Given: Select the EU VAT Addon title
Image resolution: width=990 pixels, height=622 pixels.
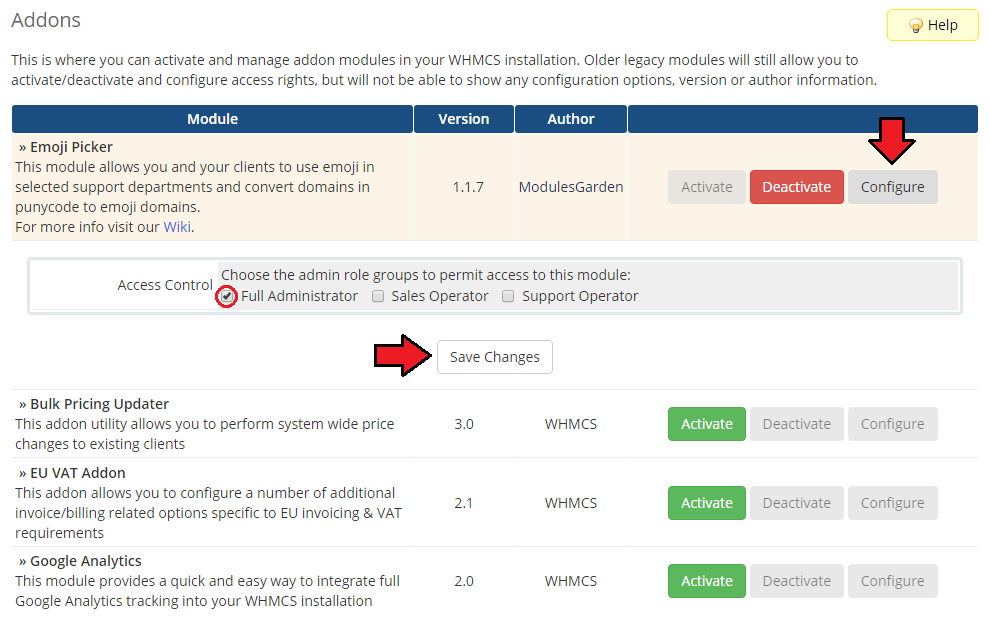Looking at the screenshot, I should pos(78,473).
